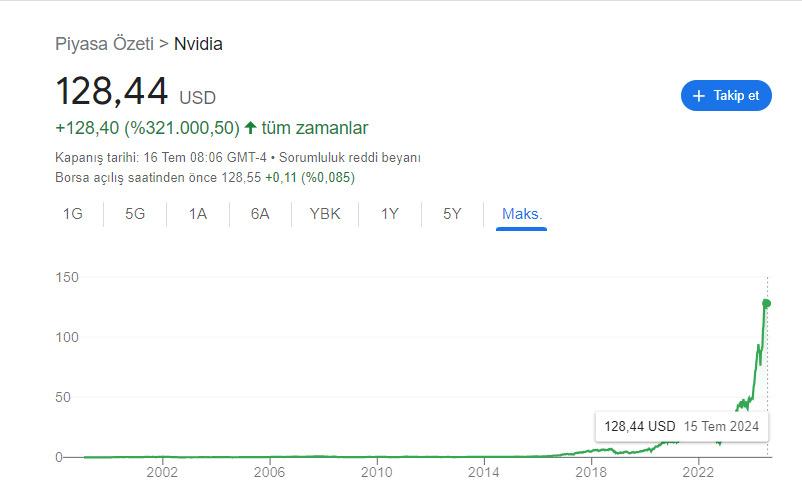
Task: Select the 5Y time range tab
Action: [x=452, y=214]
